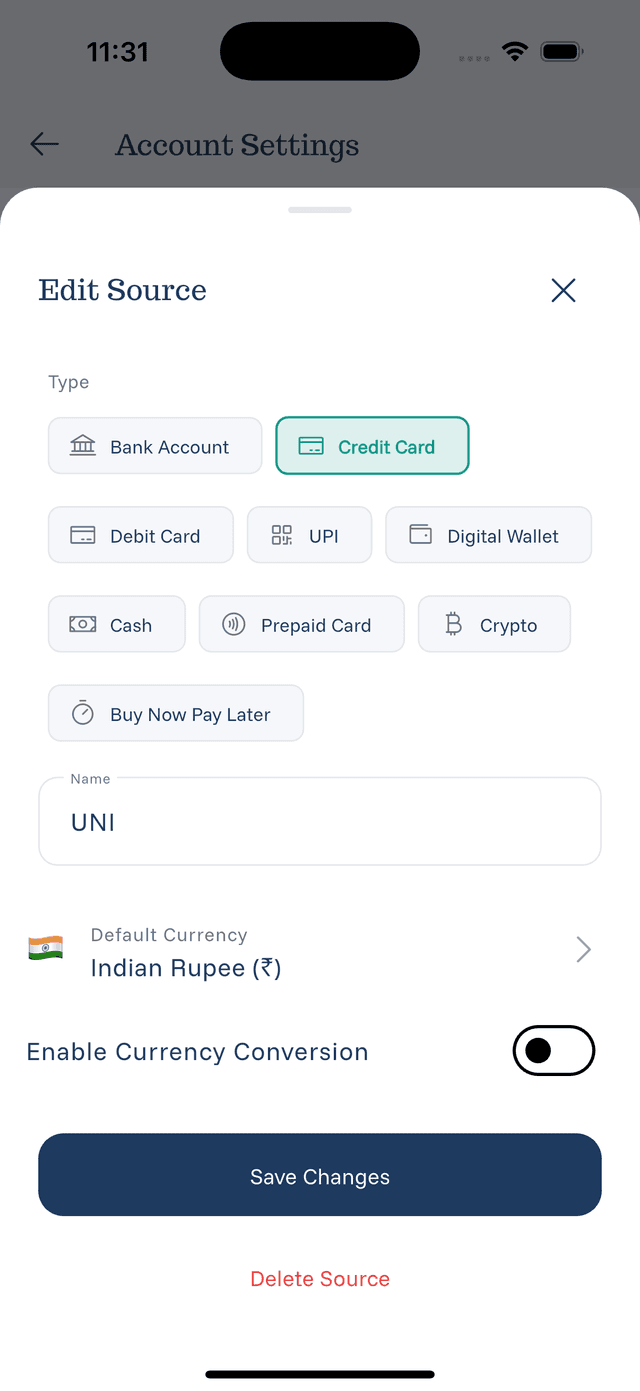This screenshot has height=1391, width=640.
Task: Click the QR code icon on UPI
Action: click(x=282, y=534)
